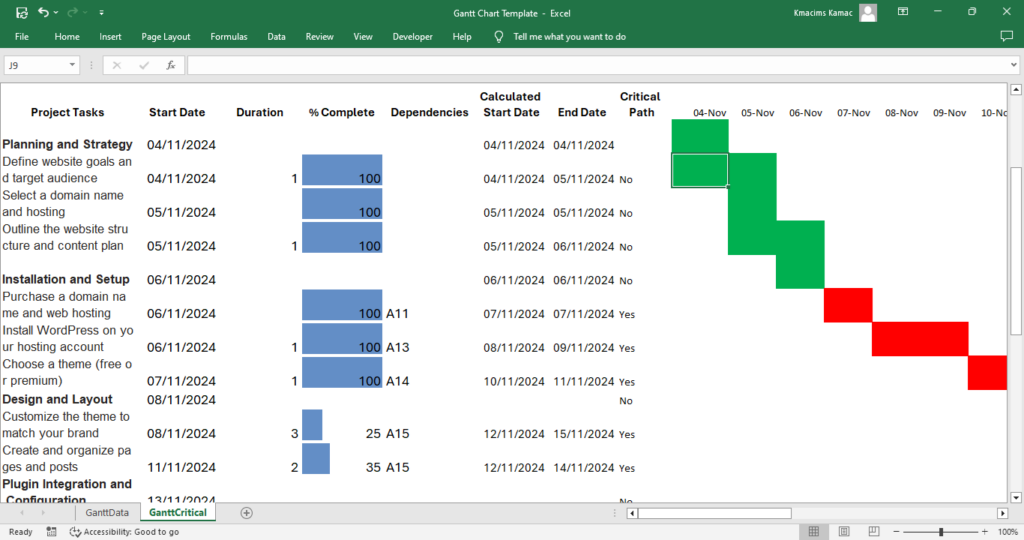Open Accessibility: Good to go checker
Image resolution: width=1024 pixels, height=540 pixels.
tap(124, 532)
